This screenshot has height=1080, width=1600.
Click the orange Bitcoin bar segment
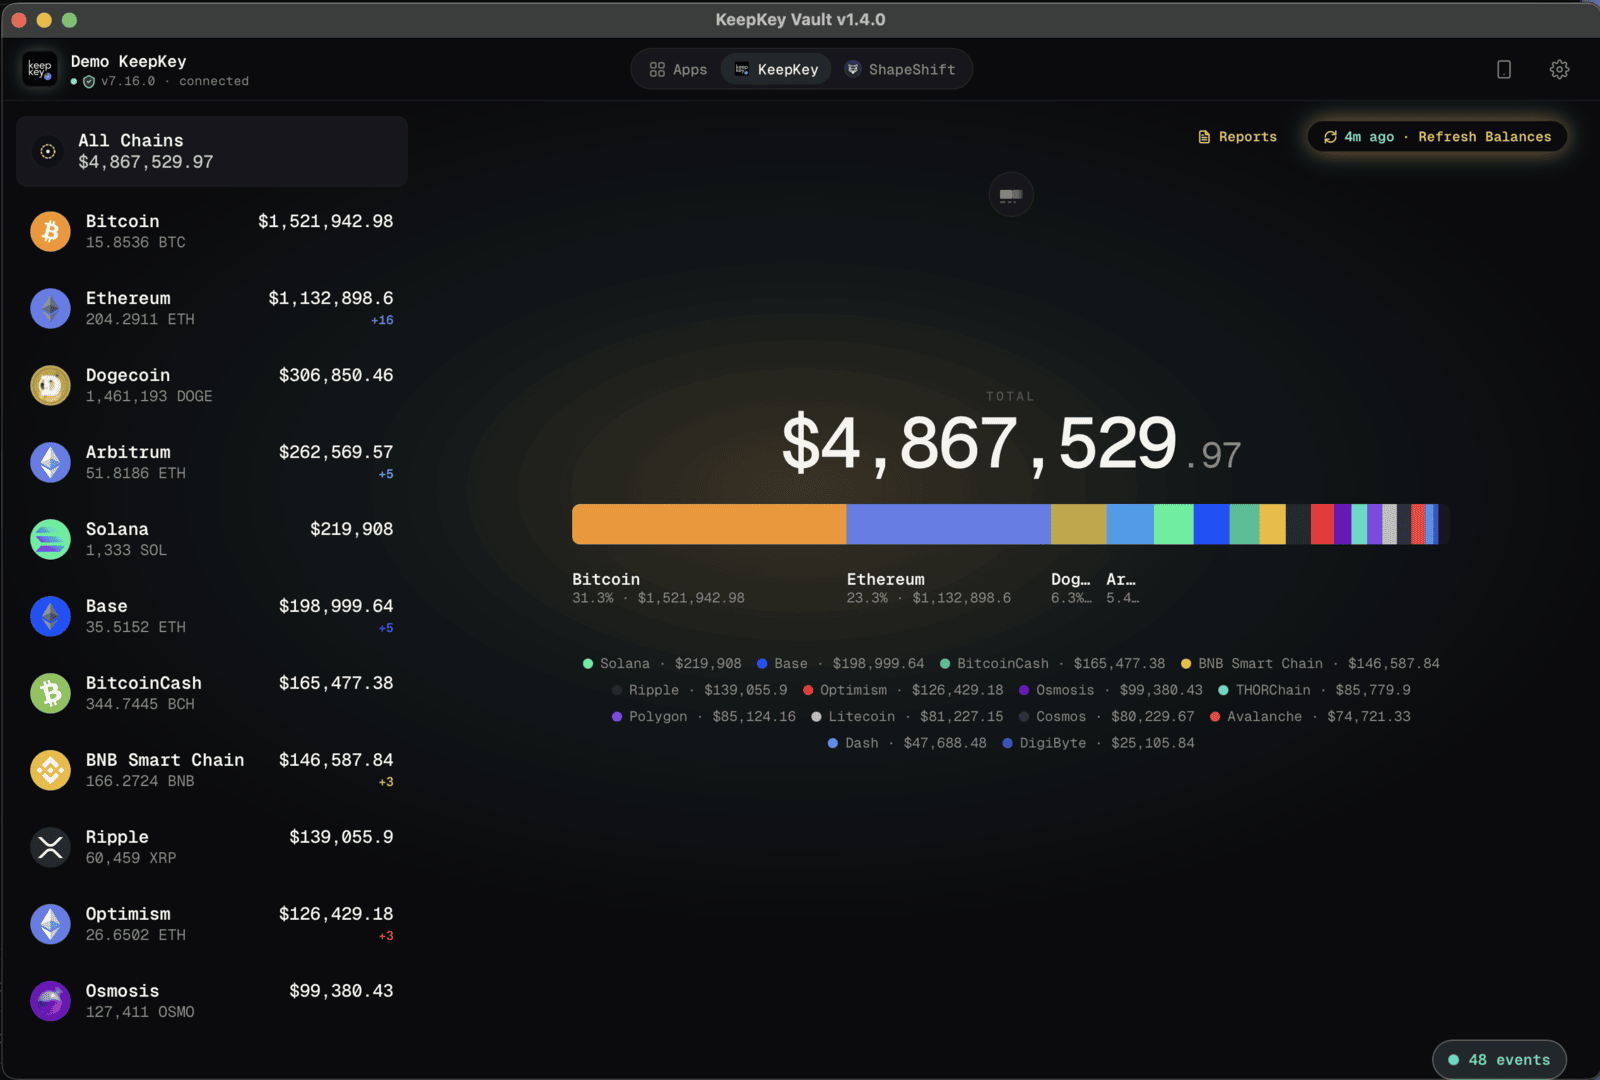coord(709,524)
